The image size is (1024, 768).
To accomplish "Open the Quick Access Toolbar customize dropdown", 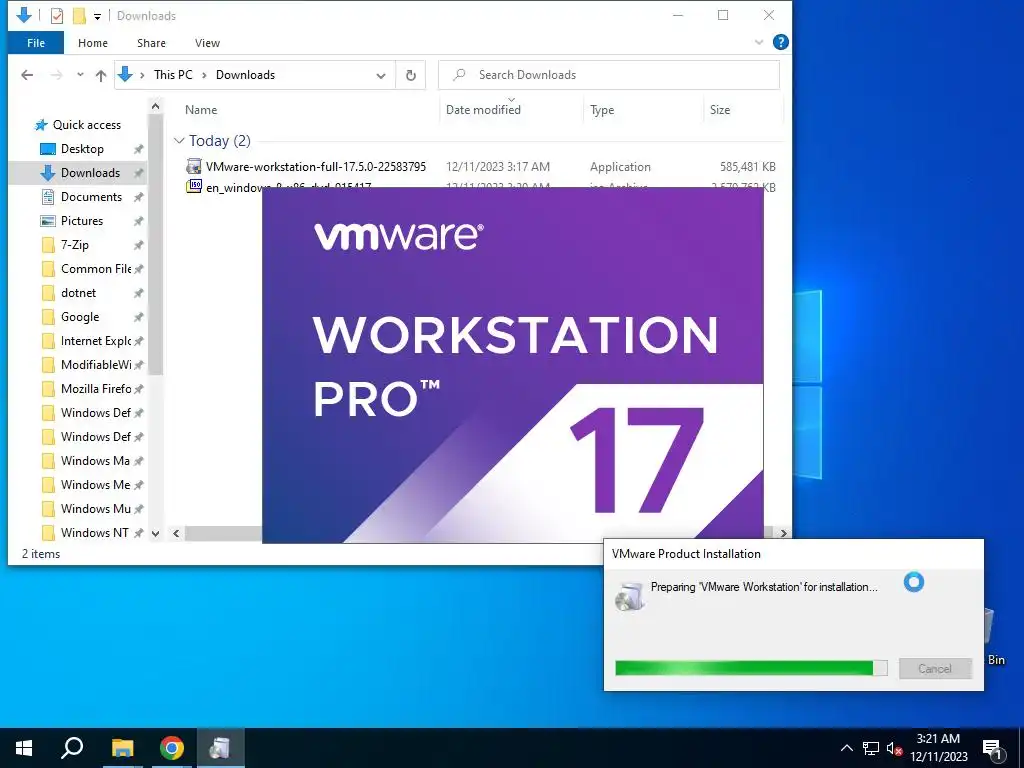I will click(x=97, y=16).
